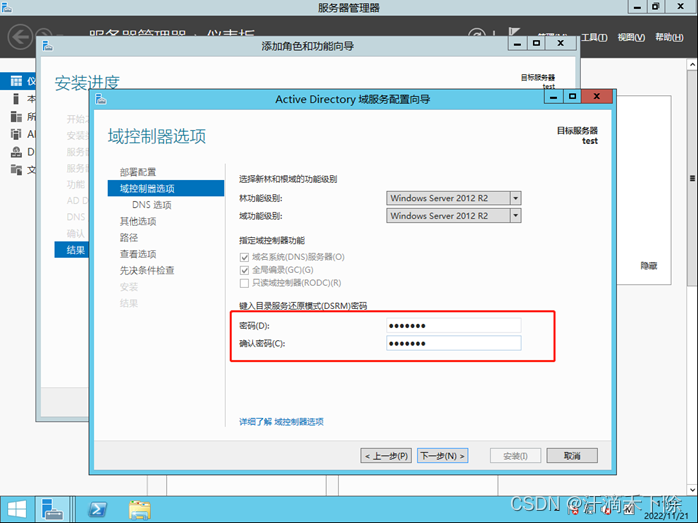The width and height of the screenshot is (698, 523).
Task: Go to DNS 选项 wizard step
Action: pyautogui.click(x=152, y=205)
